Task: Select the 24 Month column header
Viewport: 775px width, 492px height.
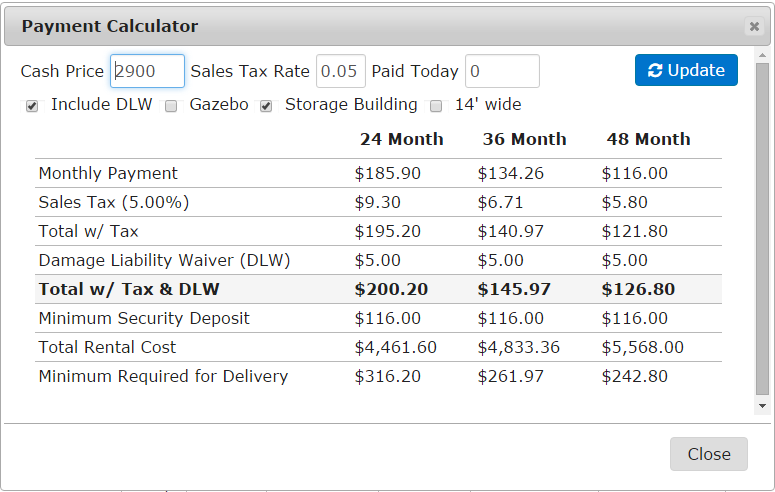Action: click(401, 139)
